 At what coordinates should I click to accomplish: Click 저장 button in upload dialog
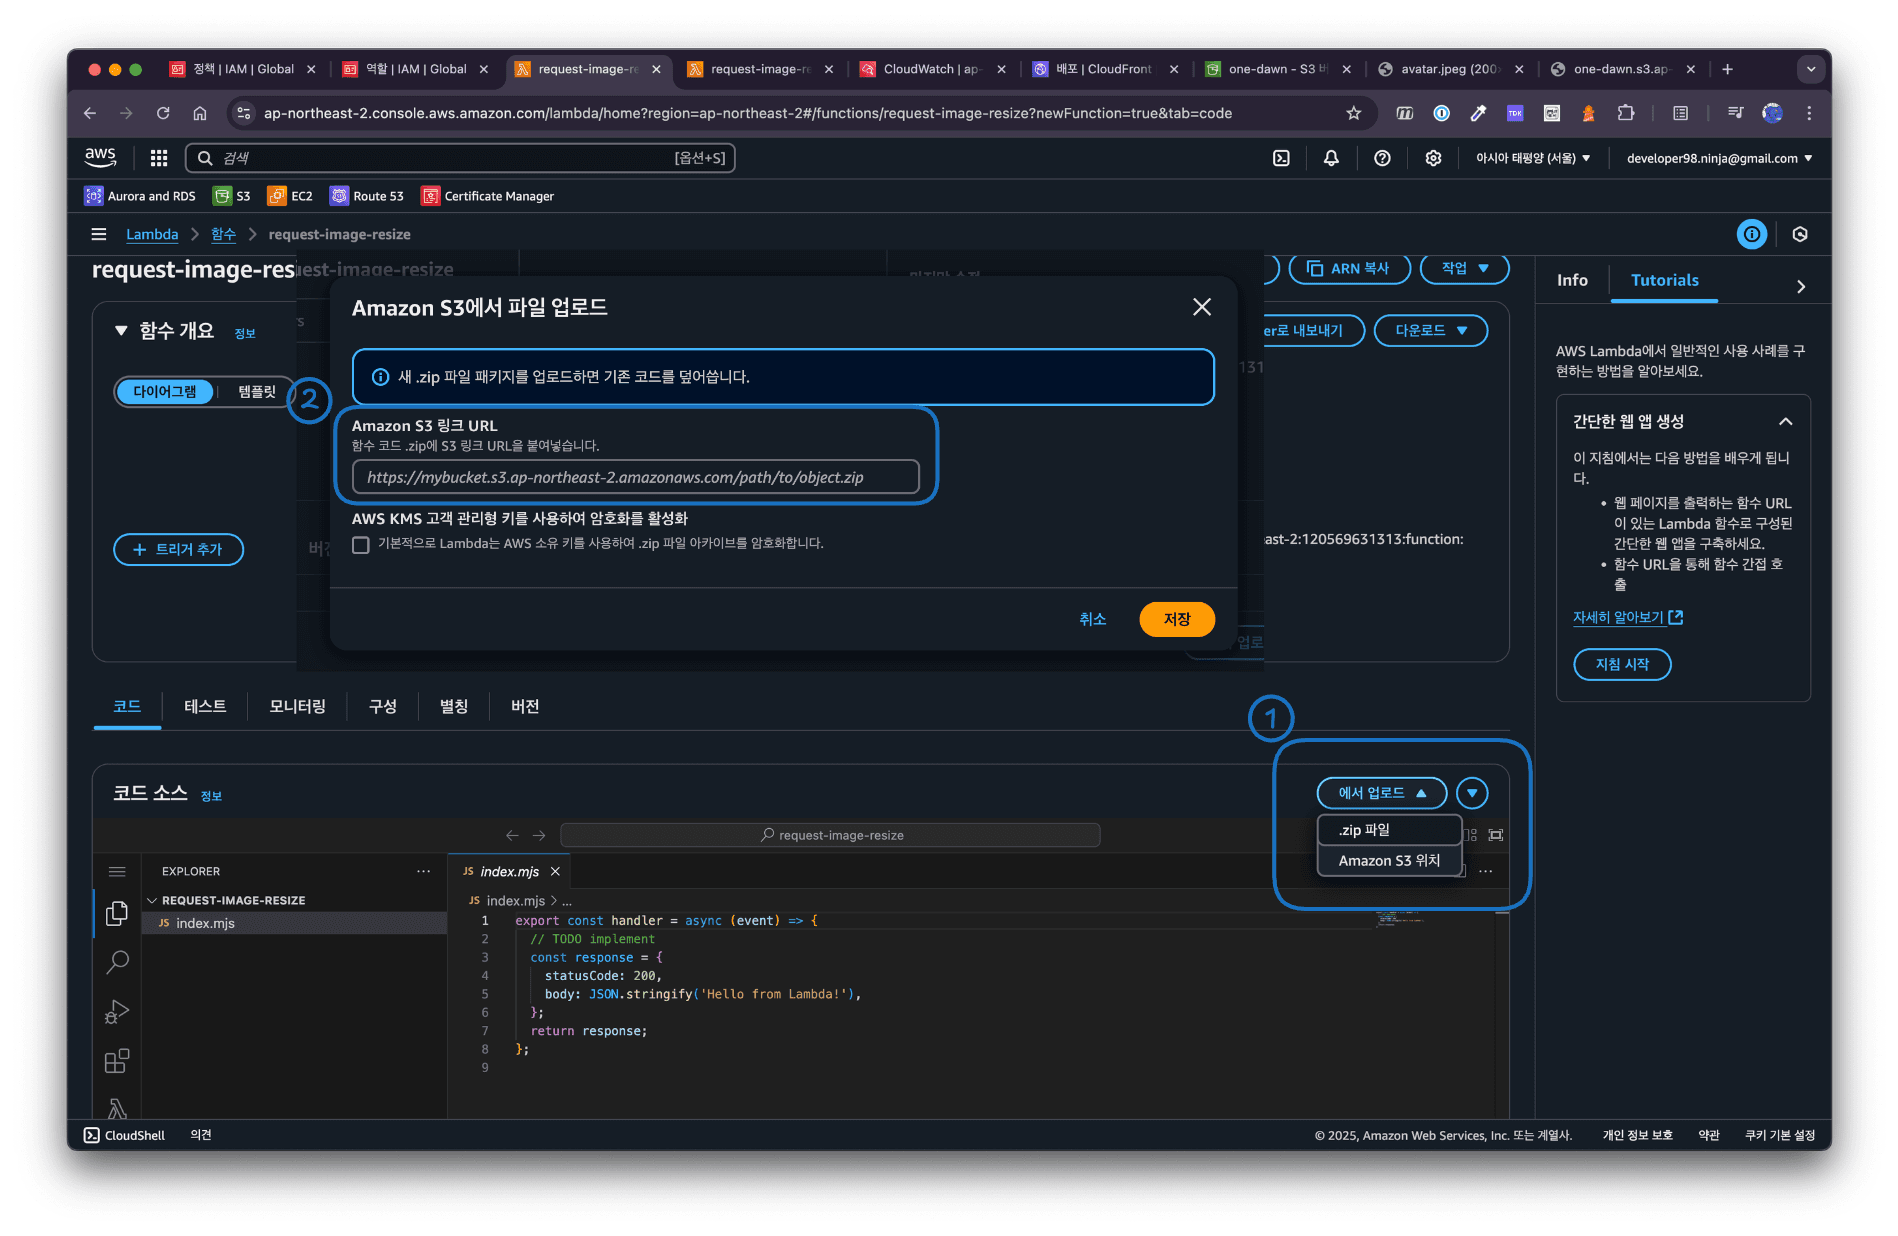pos(1177,619)
